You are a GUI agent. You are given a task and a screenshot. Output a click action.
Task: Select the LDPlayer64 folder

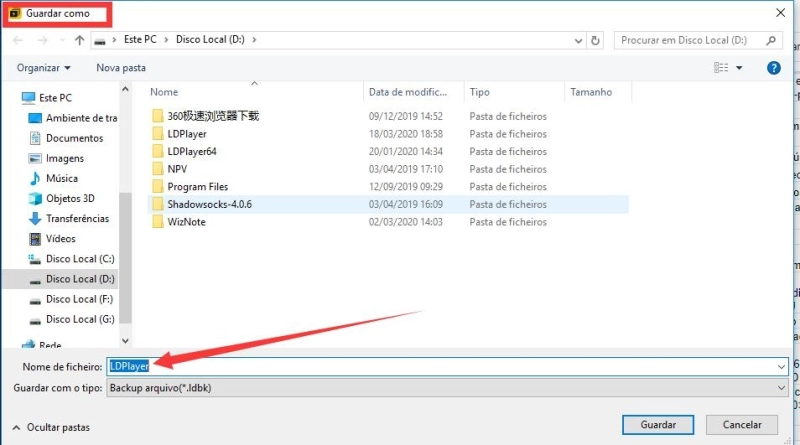pyautogui.click(x=192, y=151)
